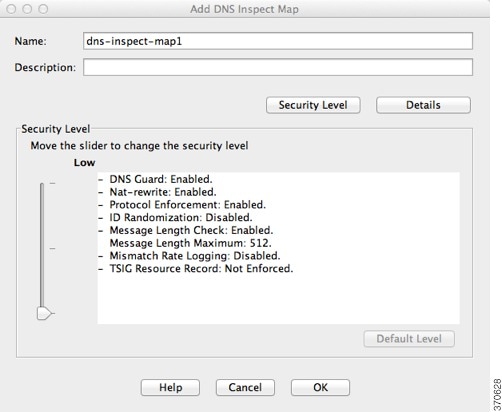The height and width of the screenshot is (412, 502).
Task: Click the zoom button in the title bar
Action: (43, 9)
